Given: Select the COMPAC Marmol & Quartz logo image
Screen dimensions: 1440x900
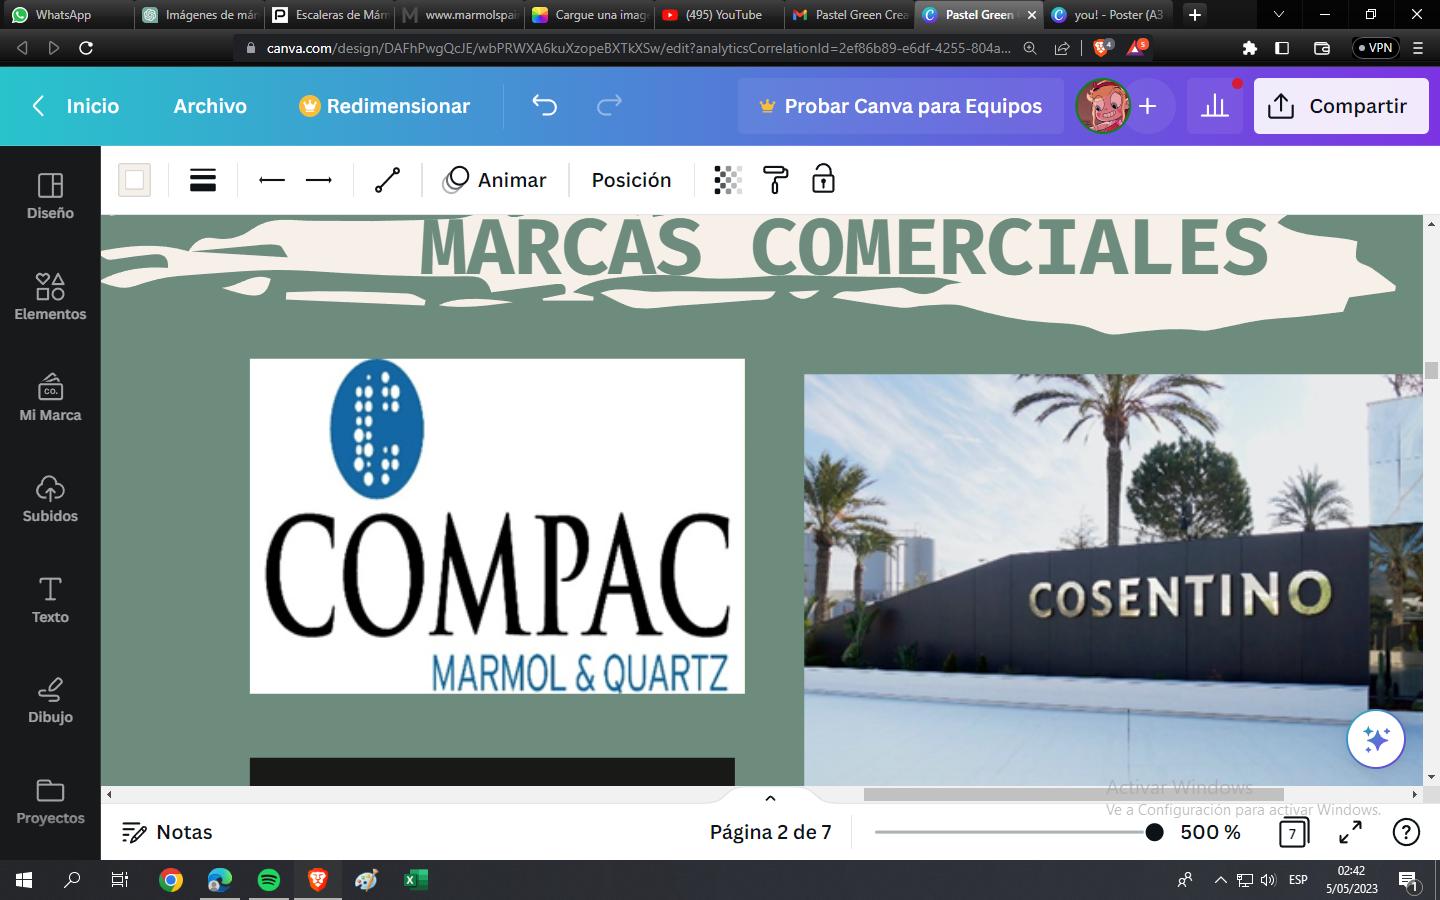Looking at the screenshot, I should [x=497, y=526].
